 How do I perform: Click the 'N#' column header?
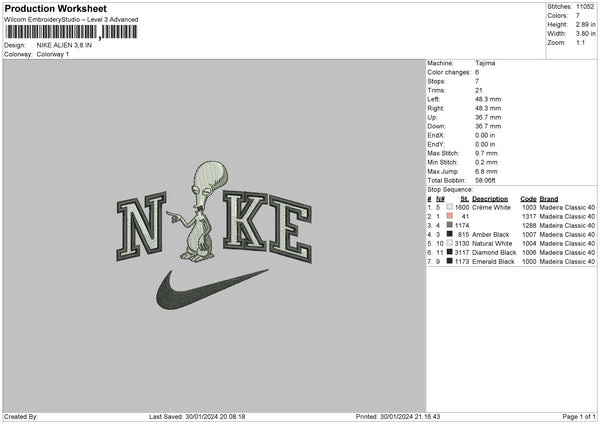[440, 199]
